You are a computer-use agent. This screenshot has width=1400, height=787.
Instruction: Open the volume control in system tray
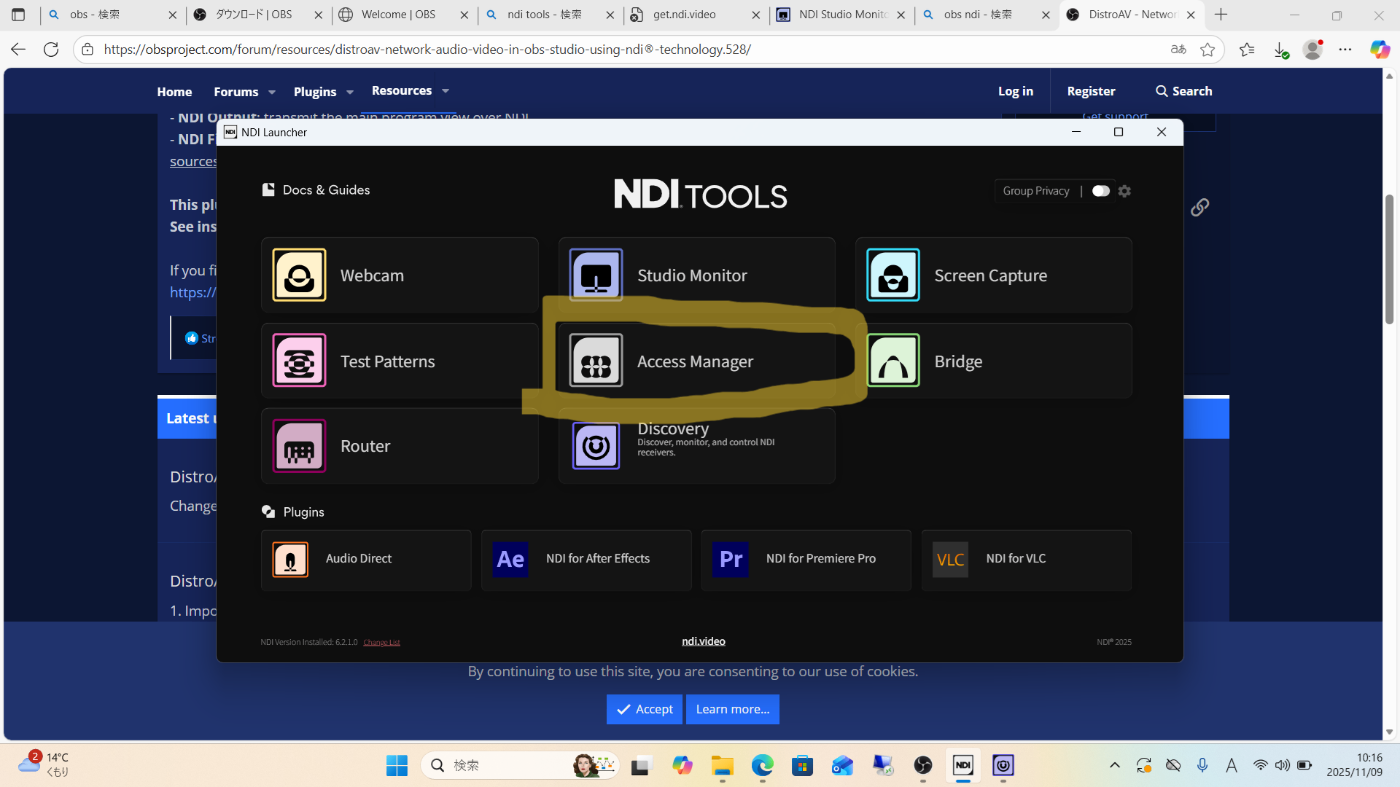pyautogui.click(x=1282, y=765)
